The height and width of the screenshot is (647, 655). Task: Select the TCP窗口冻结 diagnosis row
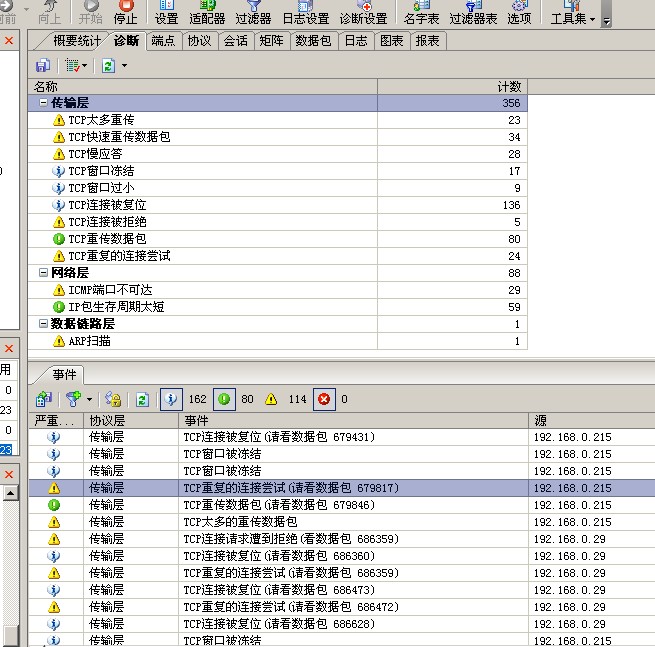click(278, 171)
